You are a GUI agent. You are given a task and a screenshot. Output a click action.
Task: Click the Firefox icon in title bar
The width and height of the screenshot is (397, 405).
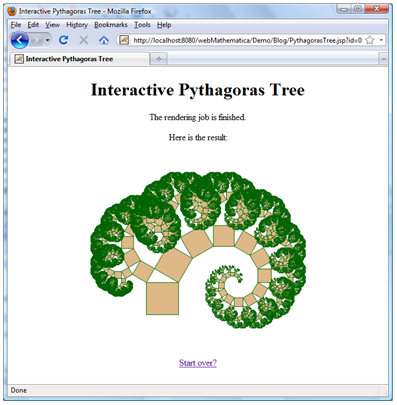click(12, 11)
